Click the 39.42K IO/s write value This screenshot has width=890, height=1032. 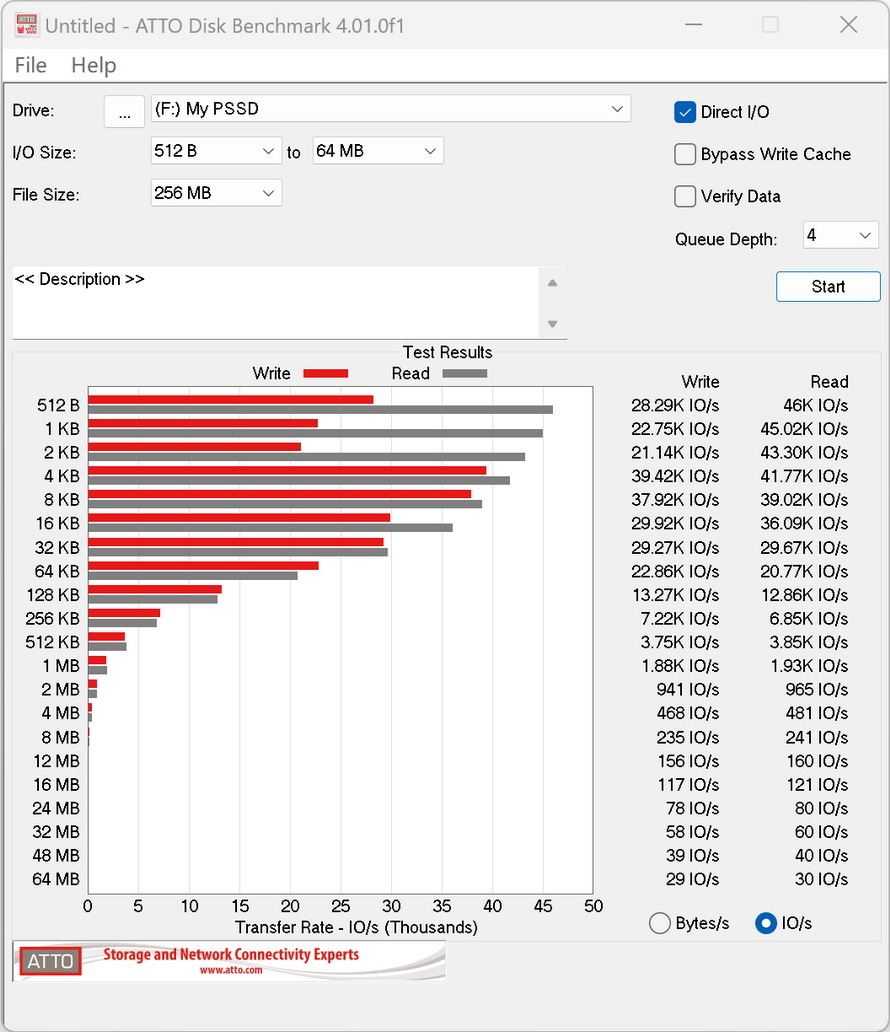click(675, 476)
